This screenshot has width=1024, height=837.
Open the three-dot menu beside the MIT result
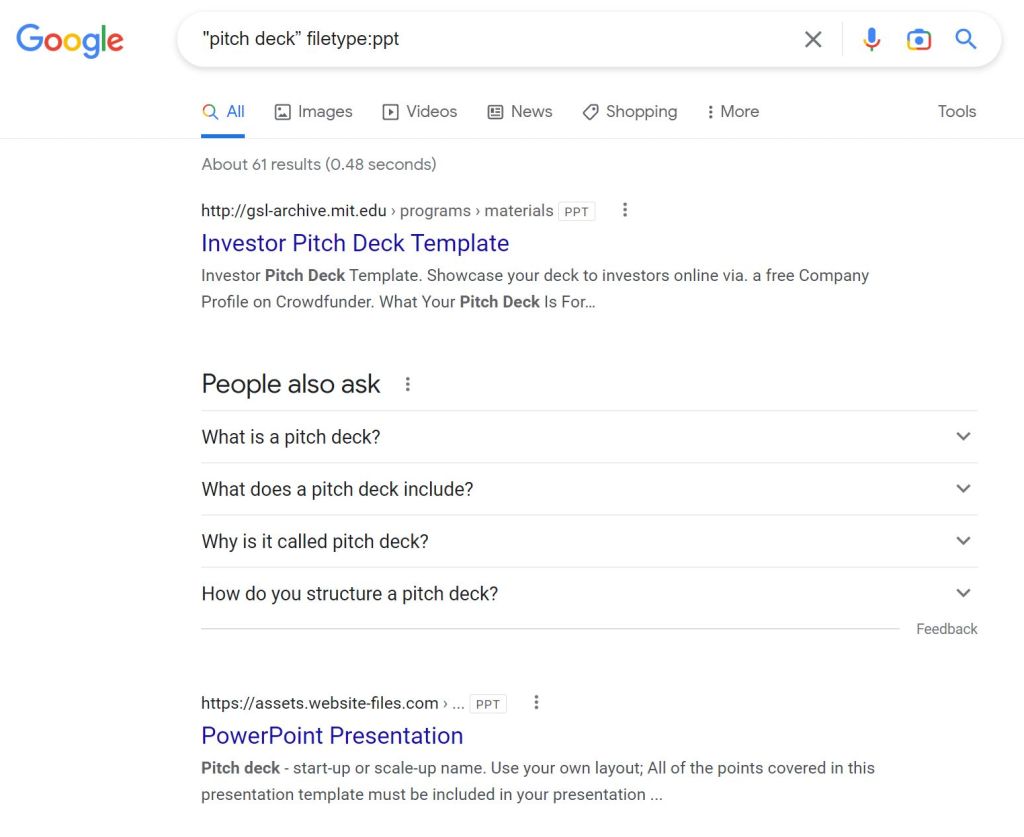tap(625, 210)
